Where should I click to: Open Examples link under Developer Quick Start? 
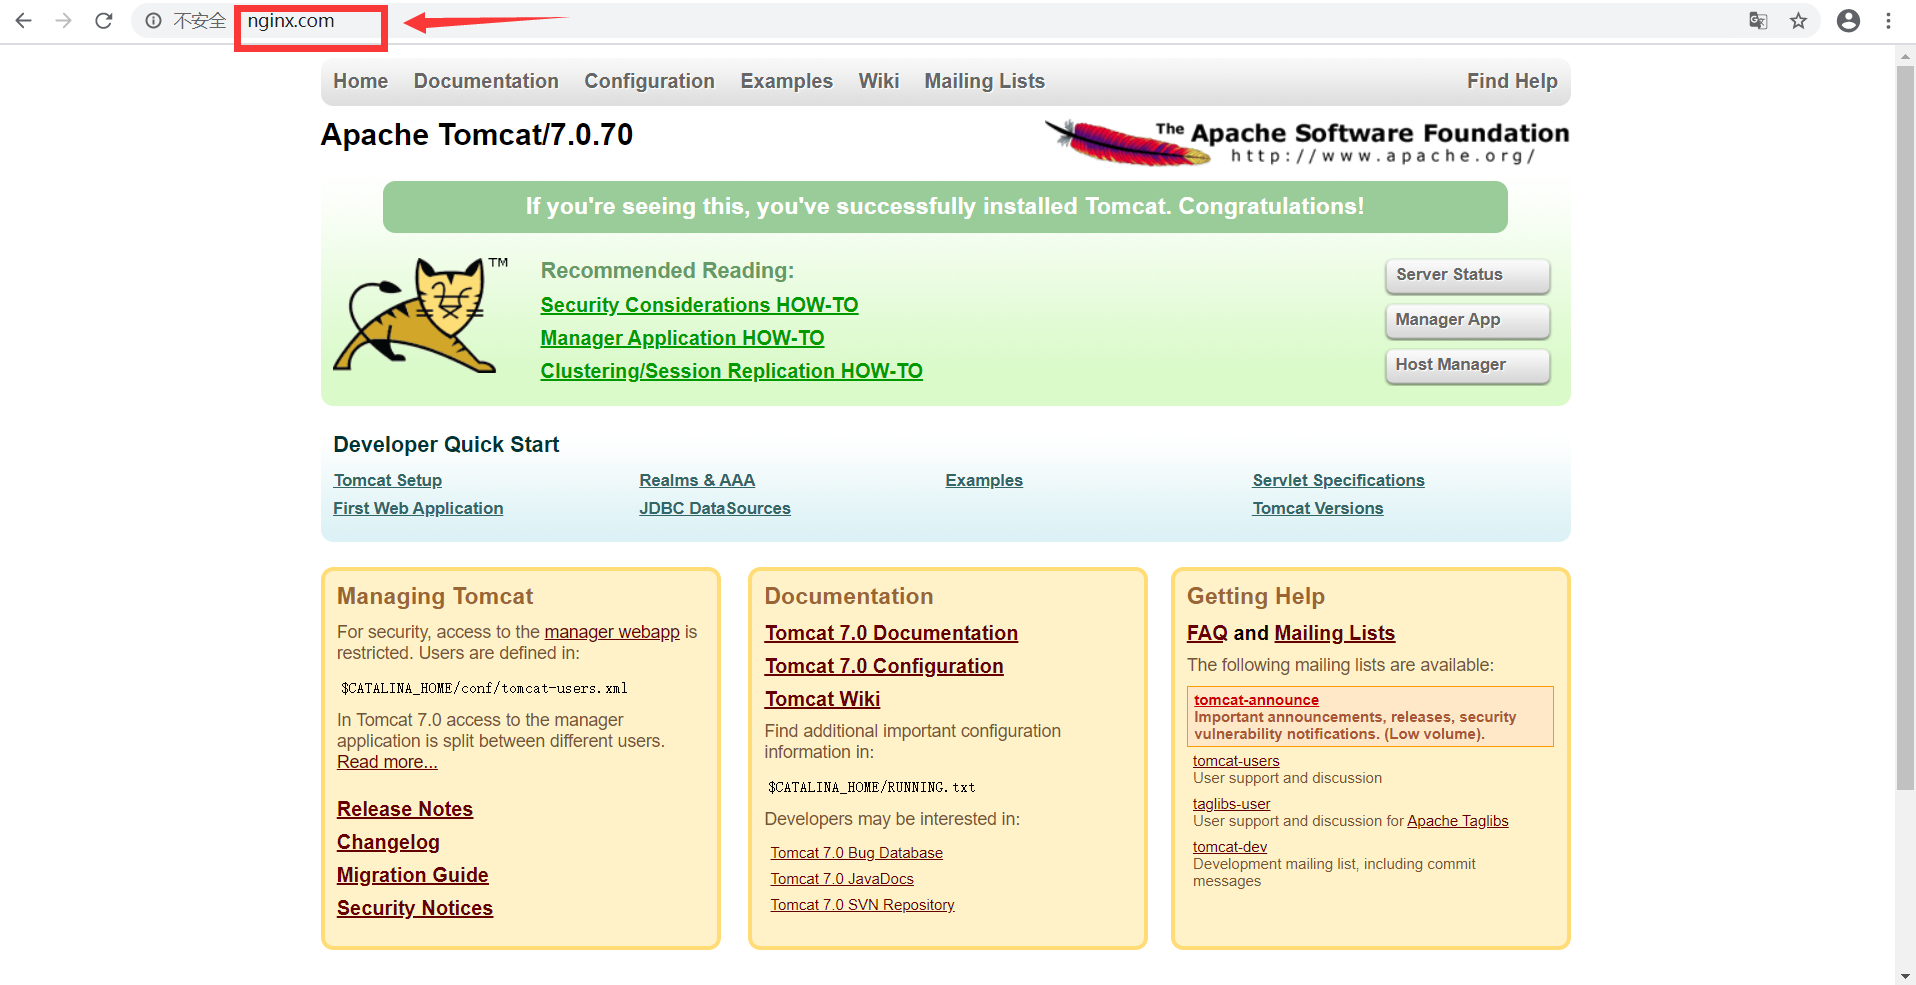(984, 480)
